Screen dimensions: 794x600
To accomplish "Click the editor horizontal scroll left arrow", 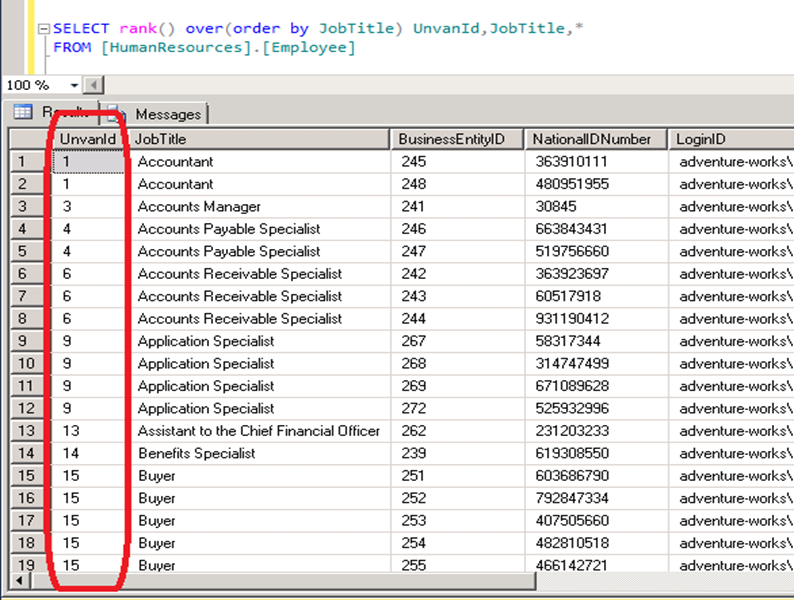I will coord(93,85).
